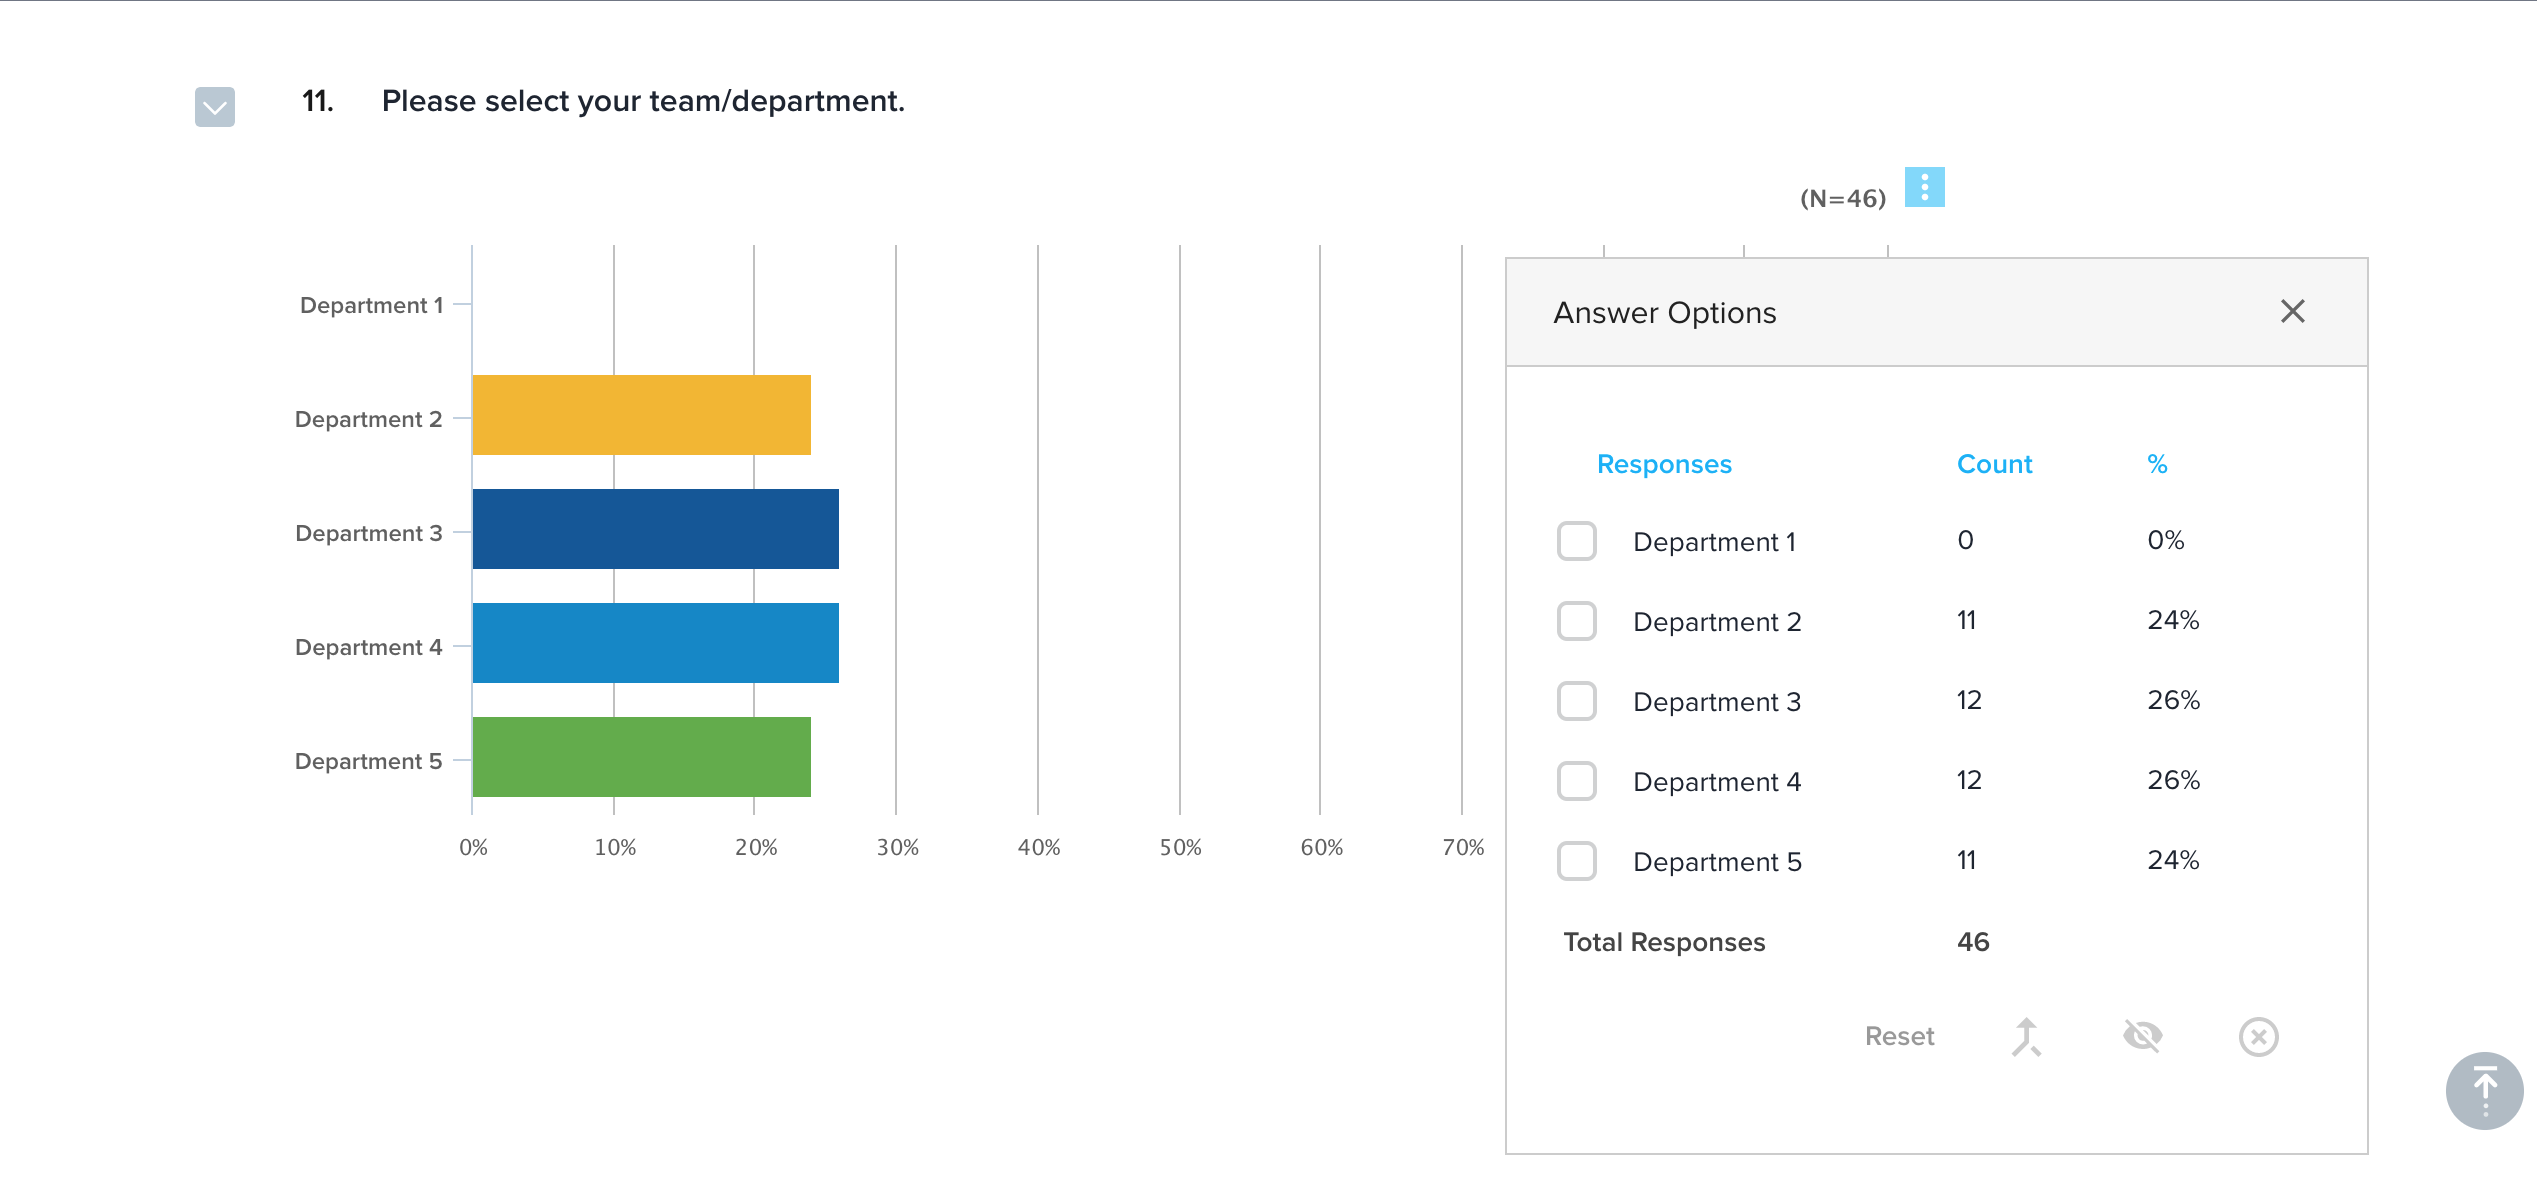Click the green Department 5 bar
The width and height of the screenshot is (2537, 1189).
(641, 757)
